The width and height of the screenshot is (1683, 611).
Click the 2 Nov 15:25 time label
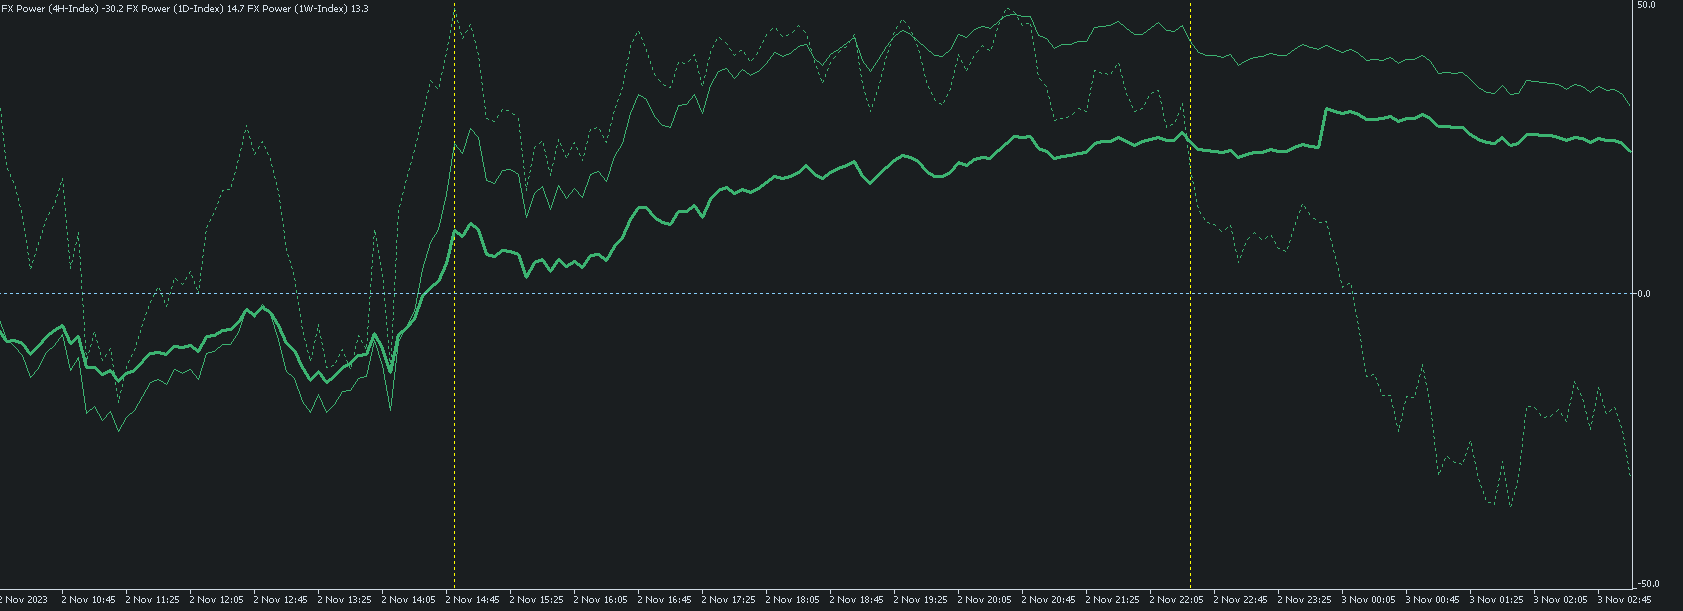[536, 600]
